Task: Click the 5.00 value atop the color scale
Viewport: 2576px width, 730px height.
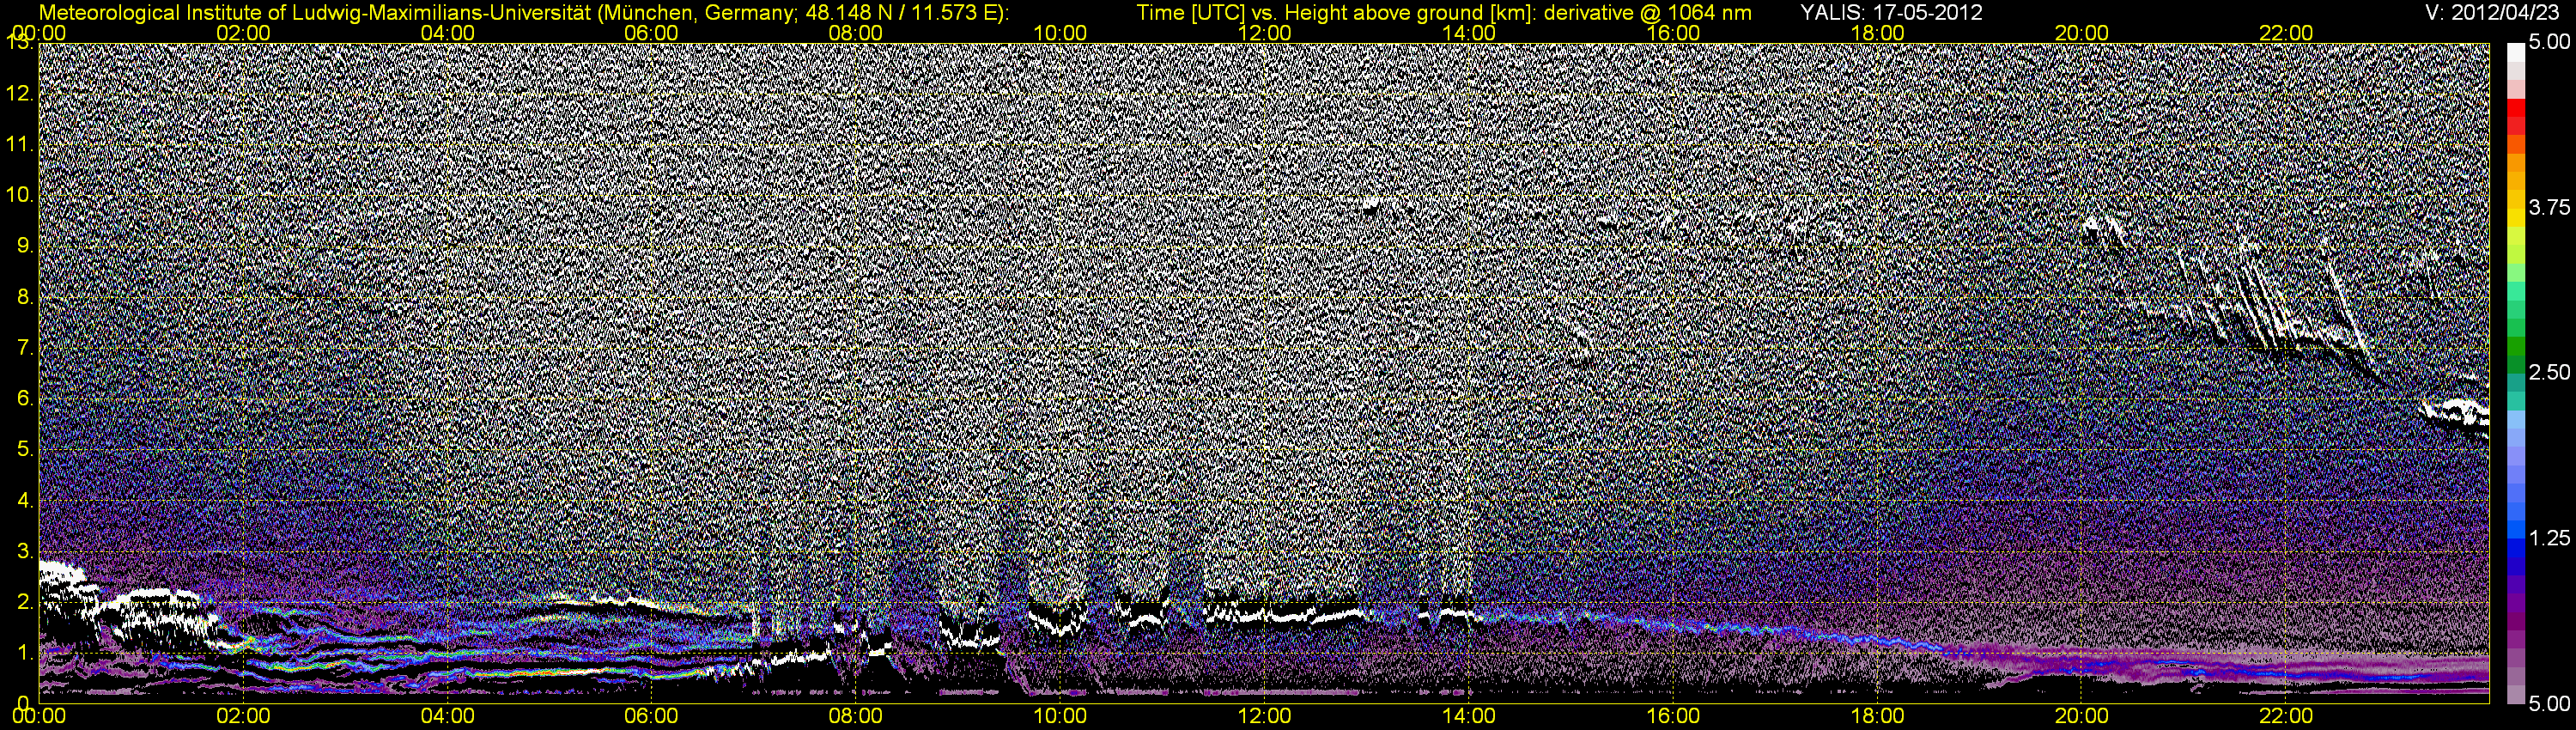Action: pos(2549,43)
